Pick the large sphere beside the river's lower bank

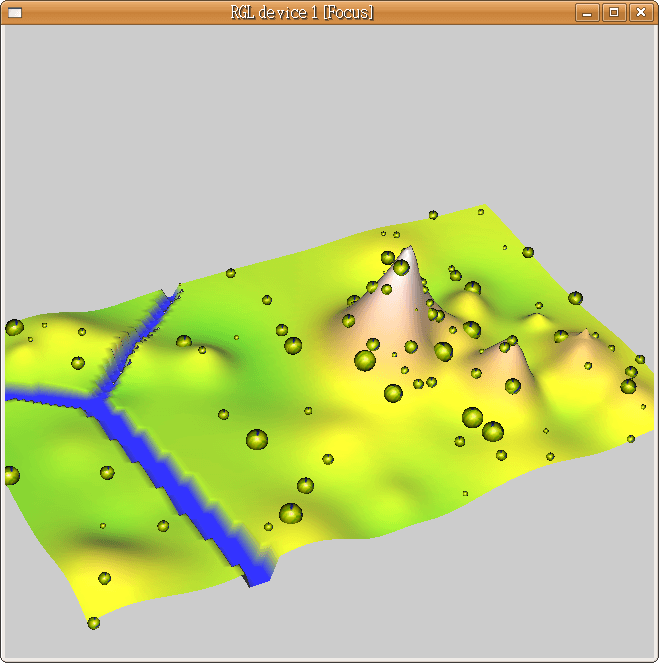pos(290,514)
